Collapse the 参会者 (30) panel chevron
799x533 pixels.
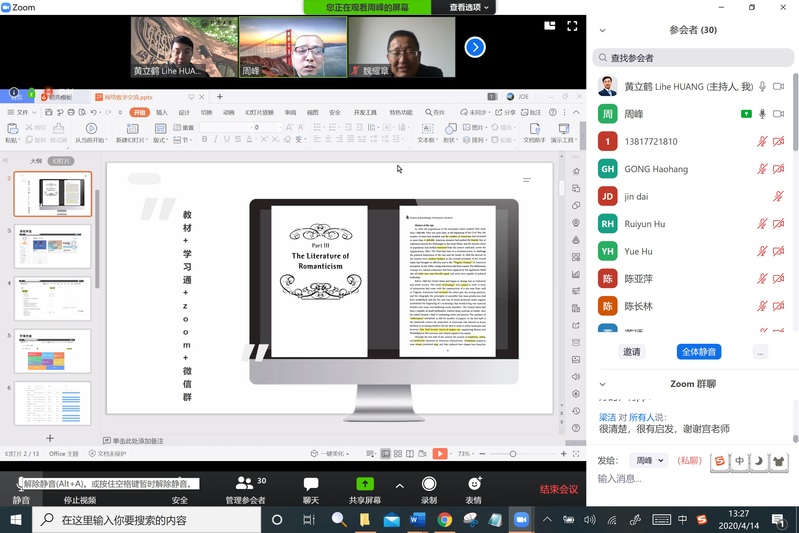(x=602, y=30)
